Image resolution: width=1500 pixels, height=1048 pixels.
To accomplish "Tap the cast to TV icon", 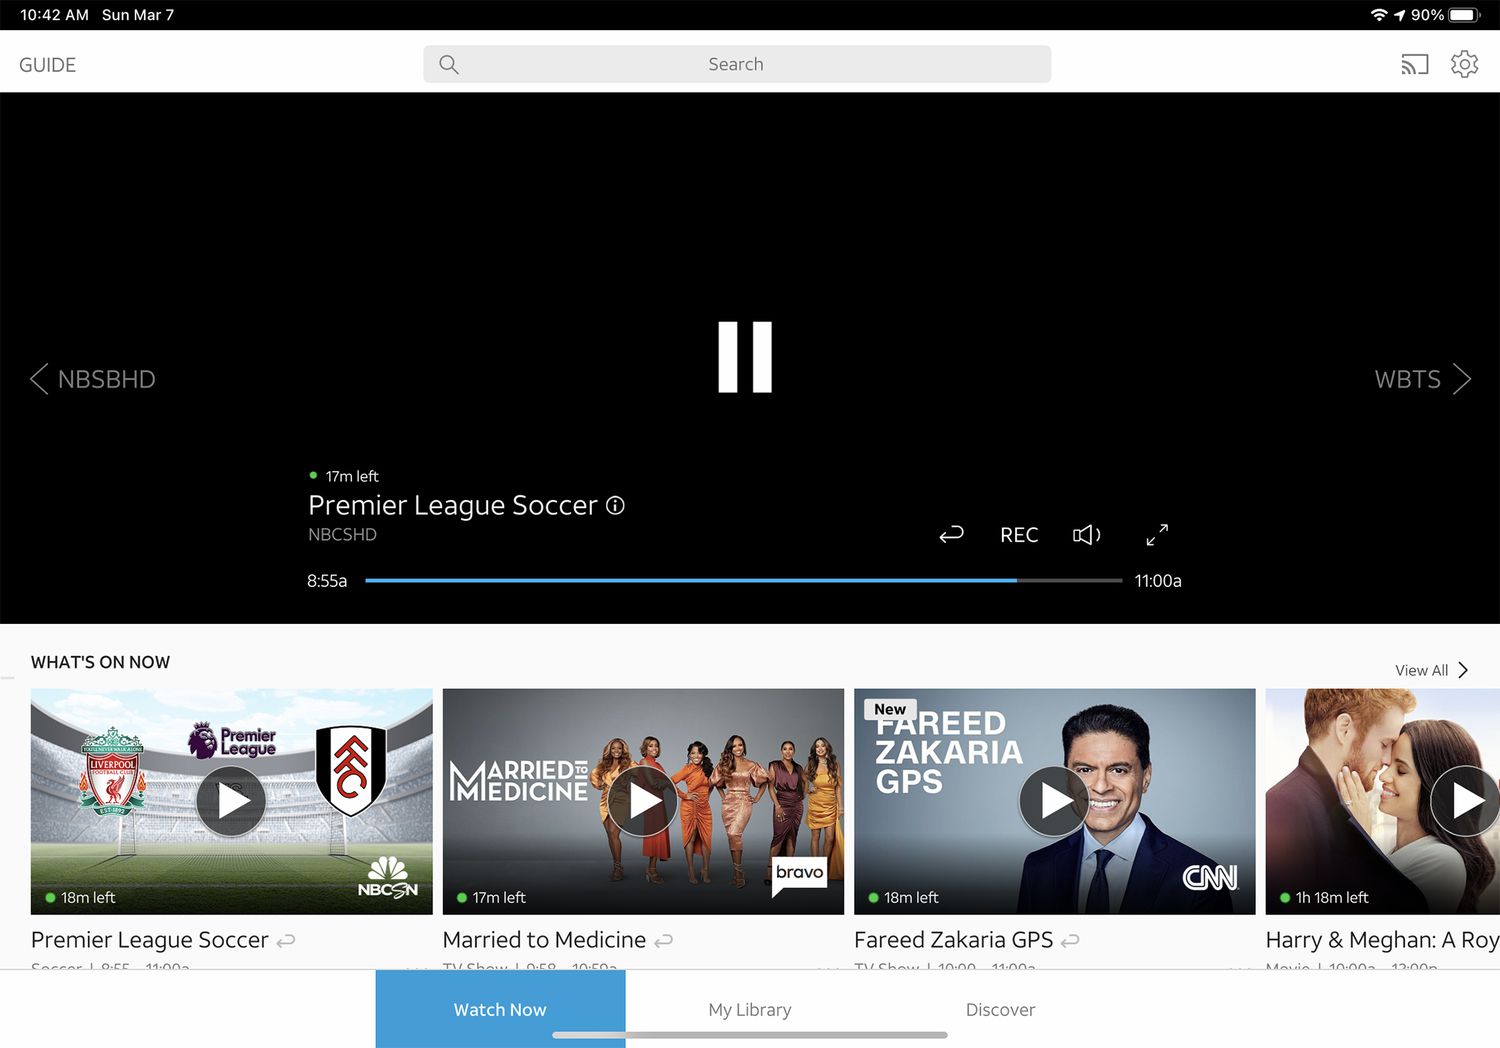I will [x=1414, y=65].
